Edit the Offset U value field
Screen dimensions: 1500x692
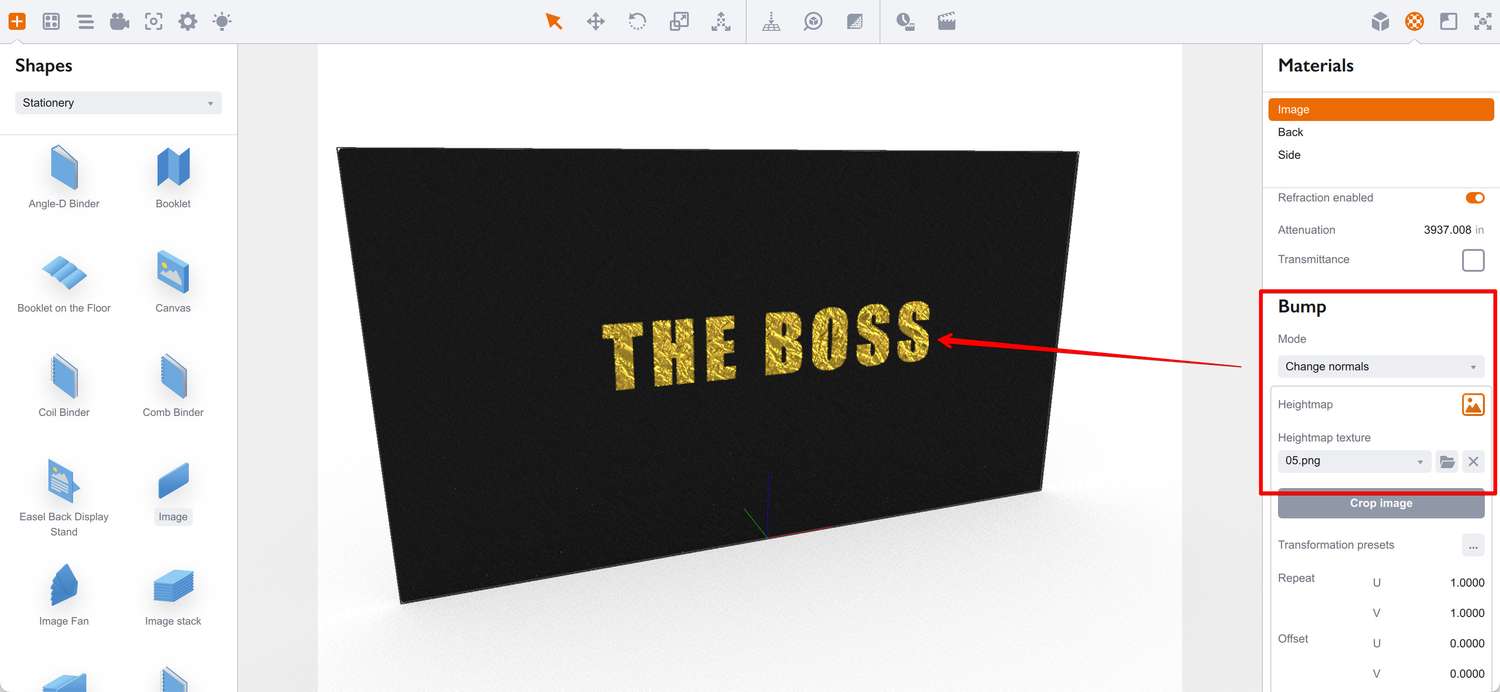(x=1467, y=644)
